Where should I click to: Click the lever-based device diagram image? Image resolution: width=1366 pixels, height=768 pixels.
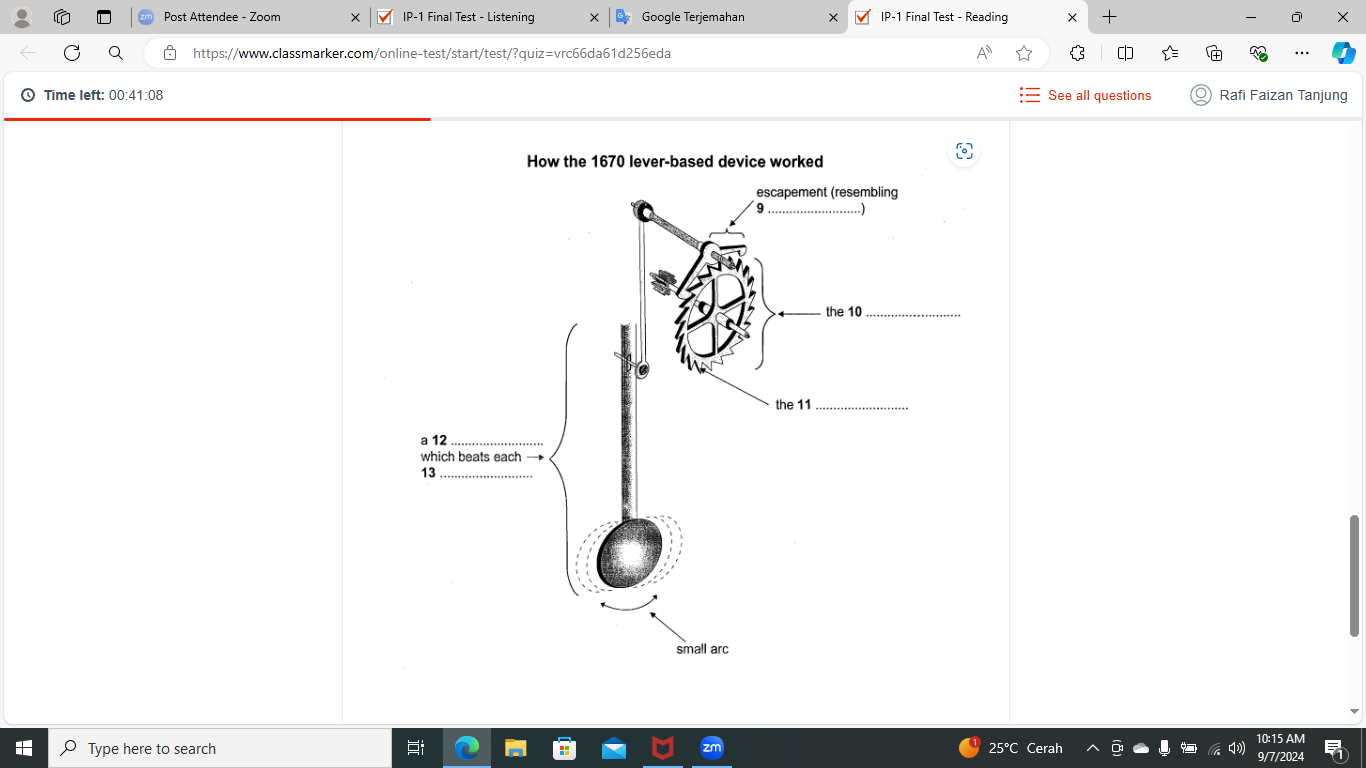coord(675,405)
